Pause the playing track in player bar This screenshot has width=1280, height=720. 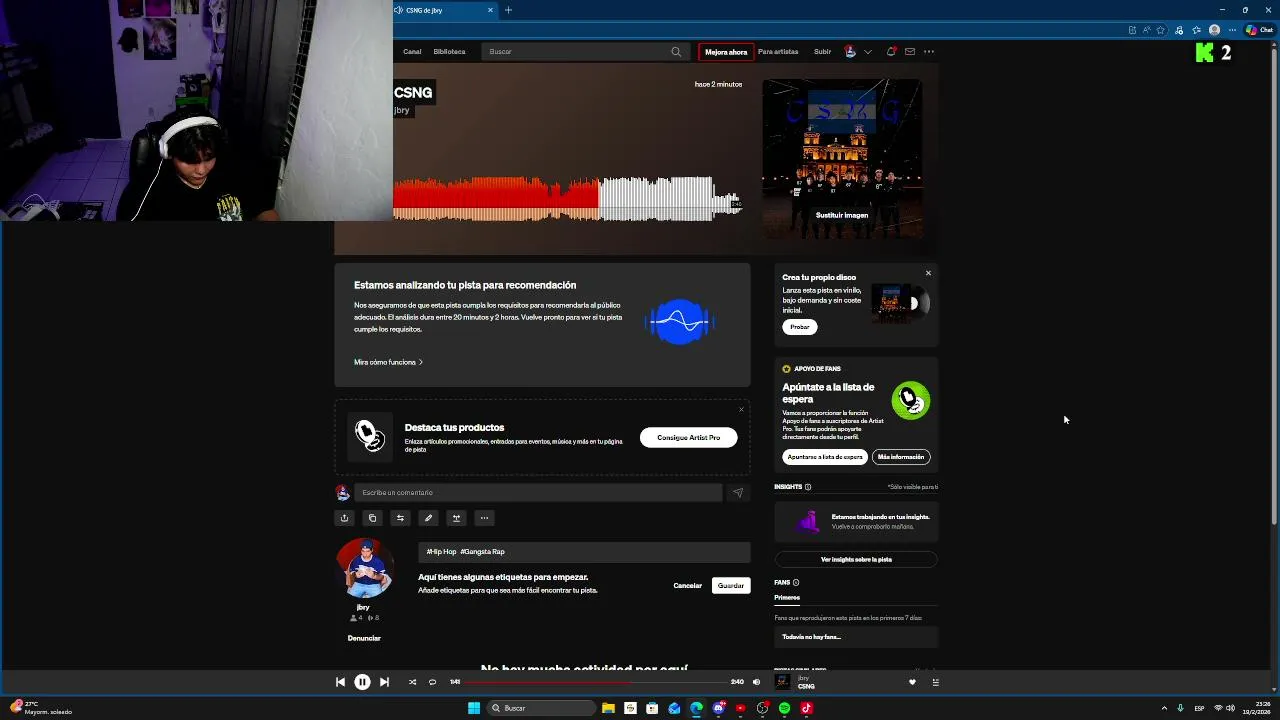(362, 682)
